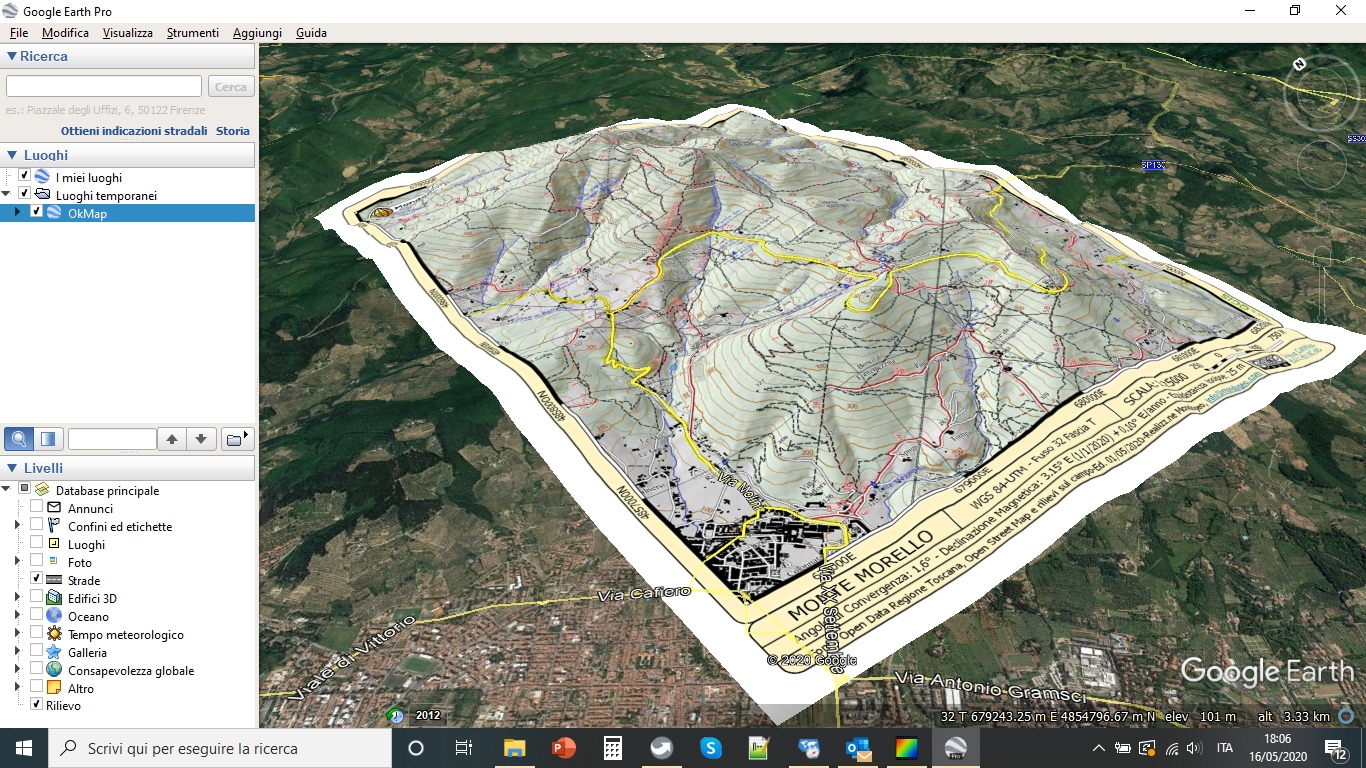Open File Explorer from the taskbar
This screenshot has height=768, width=1366.
(515, 748)
